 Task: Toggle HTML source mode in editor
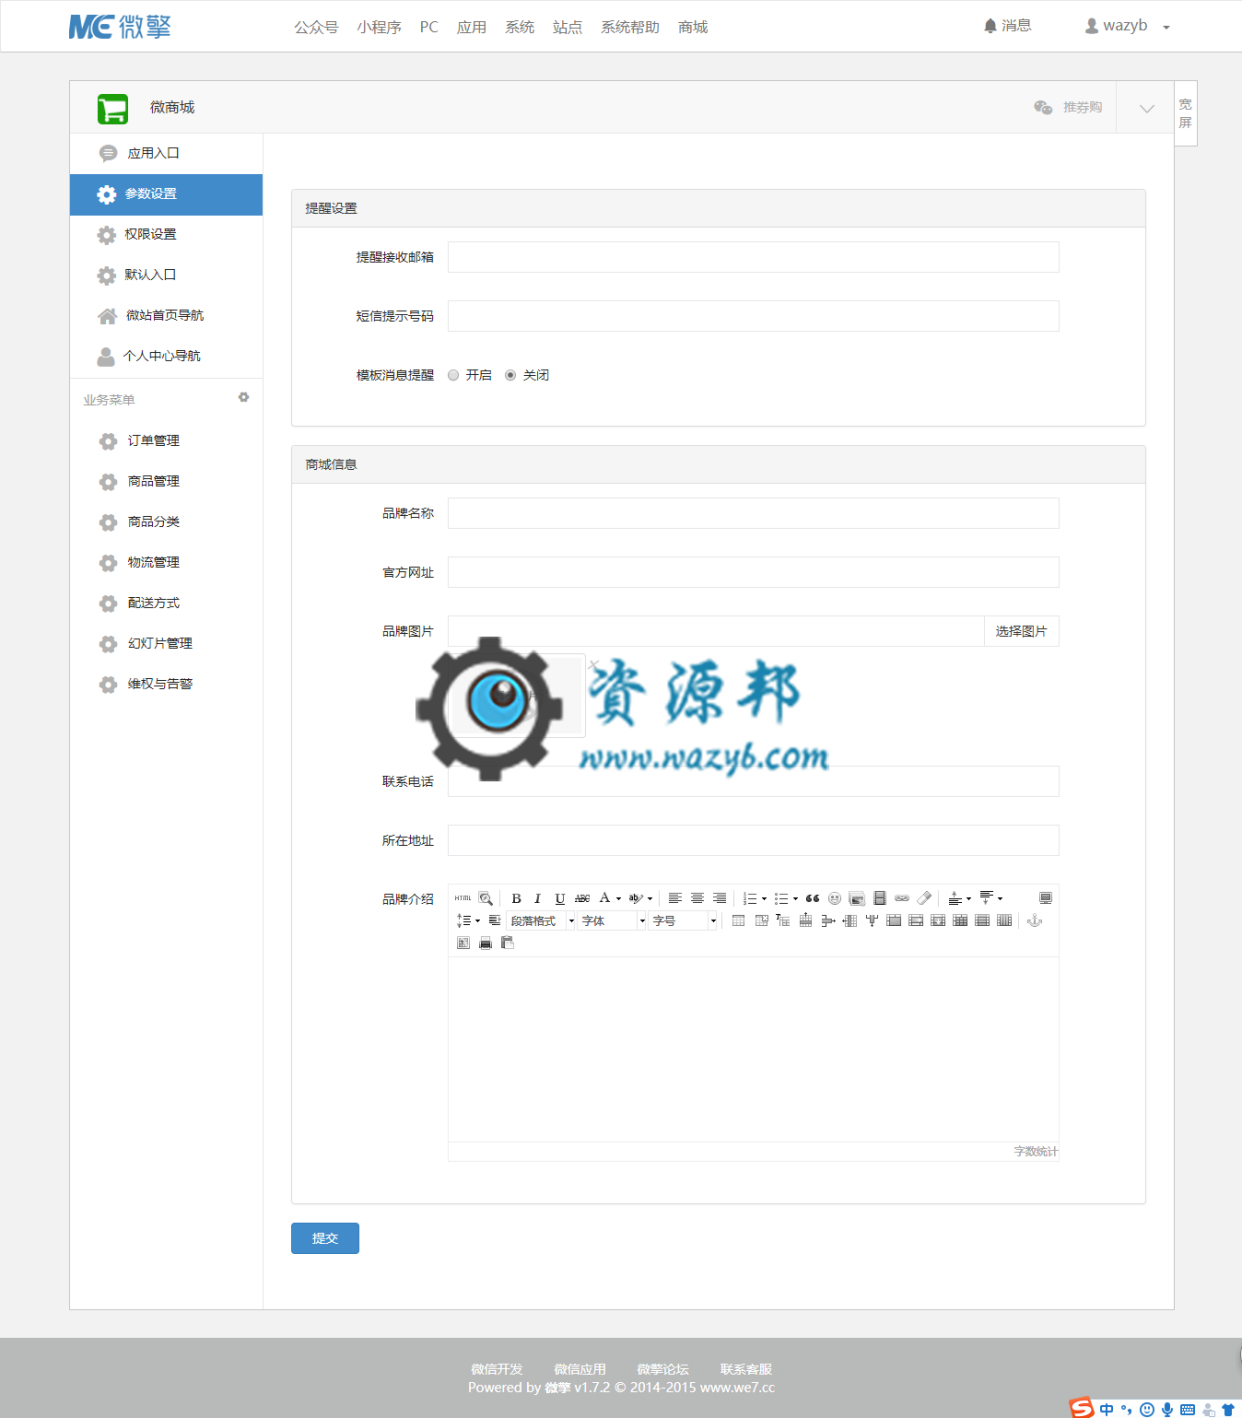click(x=463, y=898)
